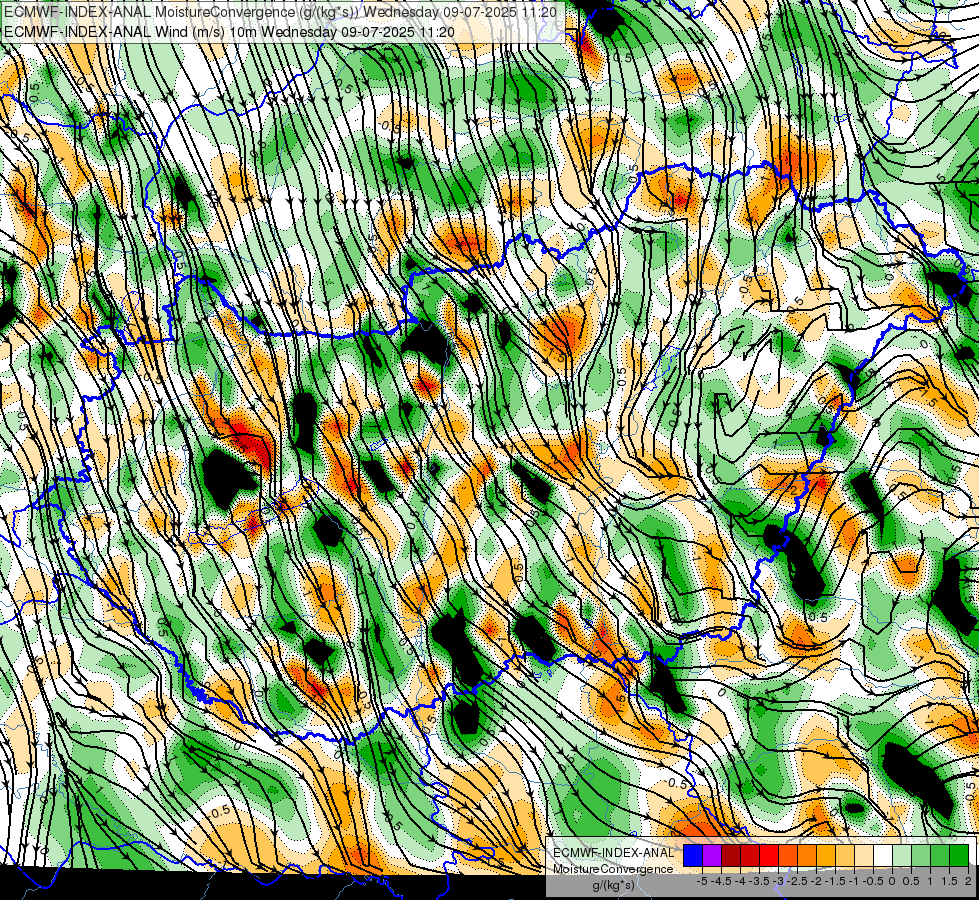Image resolution: width=979 pixels, height=900 pixels.
Task: Click MoistureConvergence label in the legend box
Action: 613,869
